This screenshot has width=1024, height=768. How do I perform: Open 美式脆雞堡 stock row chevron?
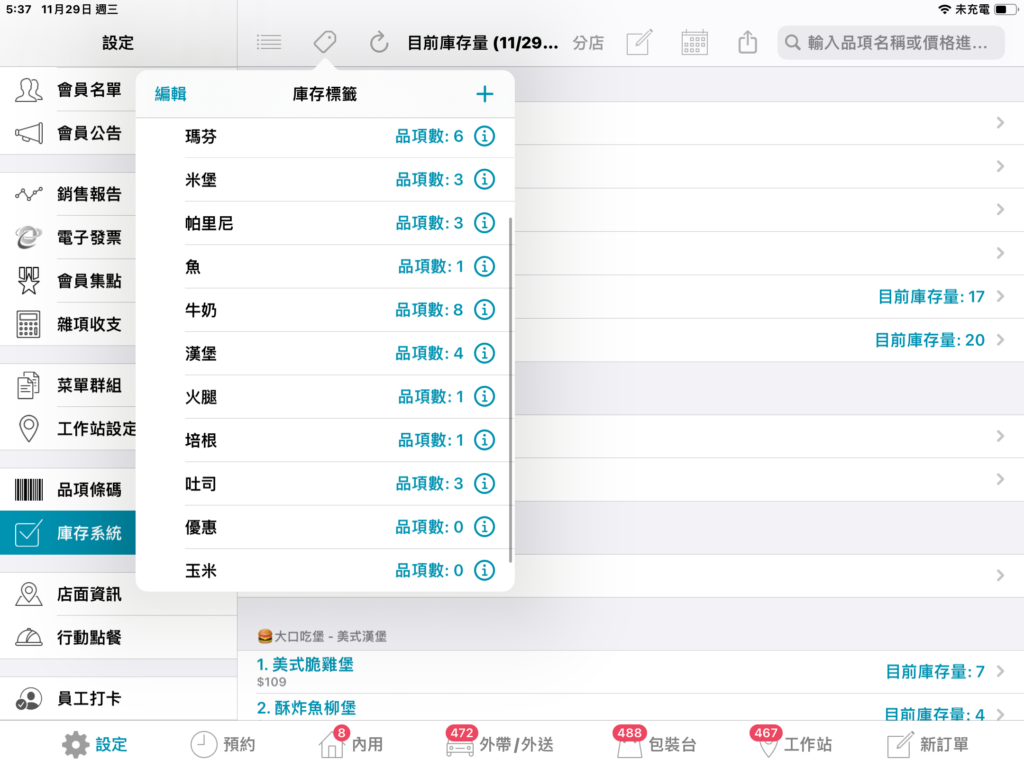click(1000, 671)
